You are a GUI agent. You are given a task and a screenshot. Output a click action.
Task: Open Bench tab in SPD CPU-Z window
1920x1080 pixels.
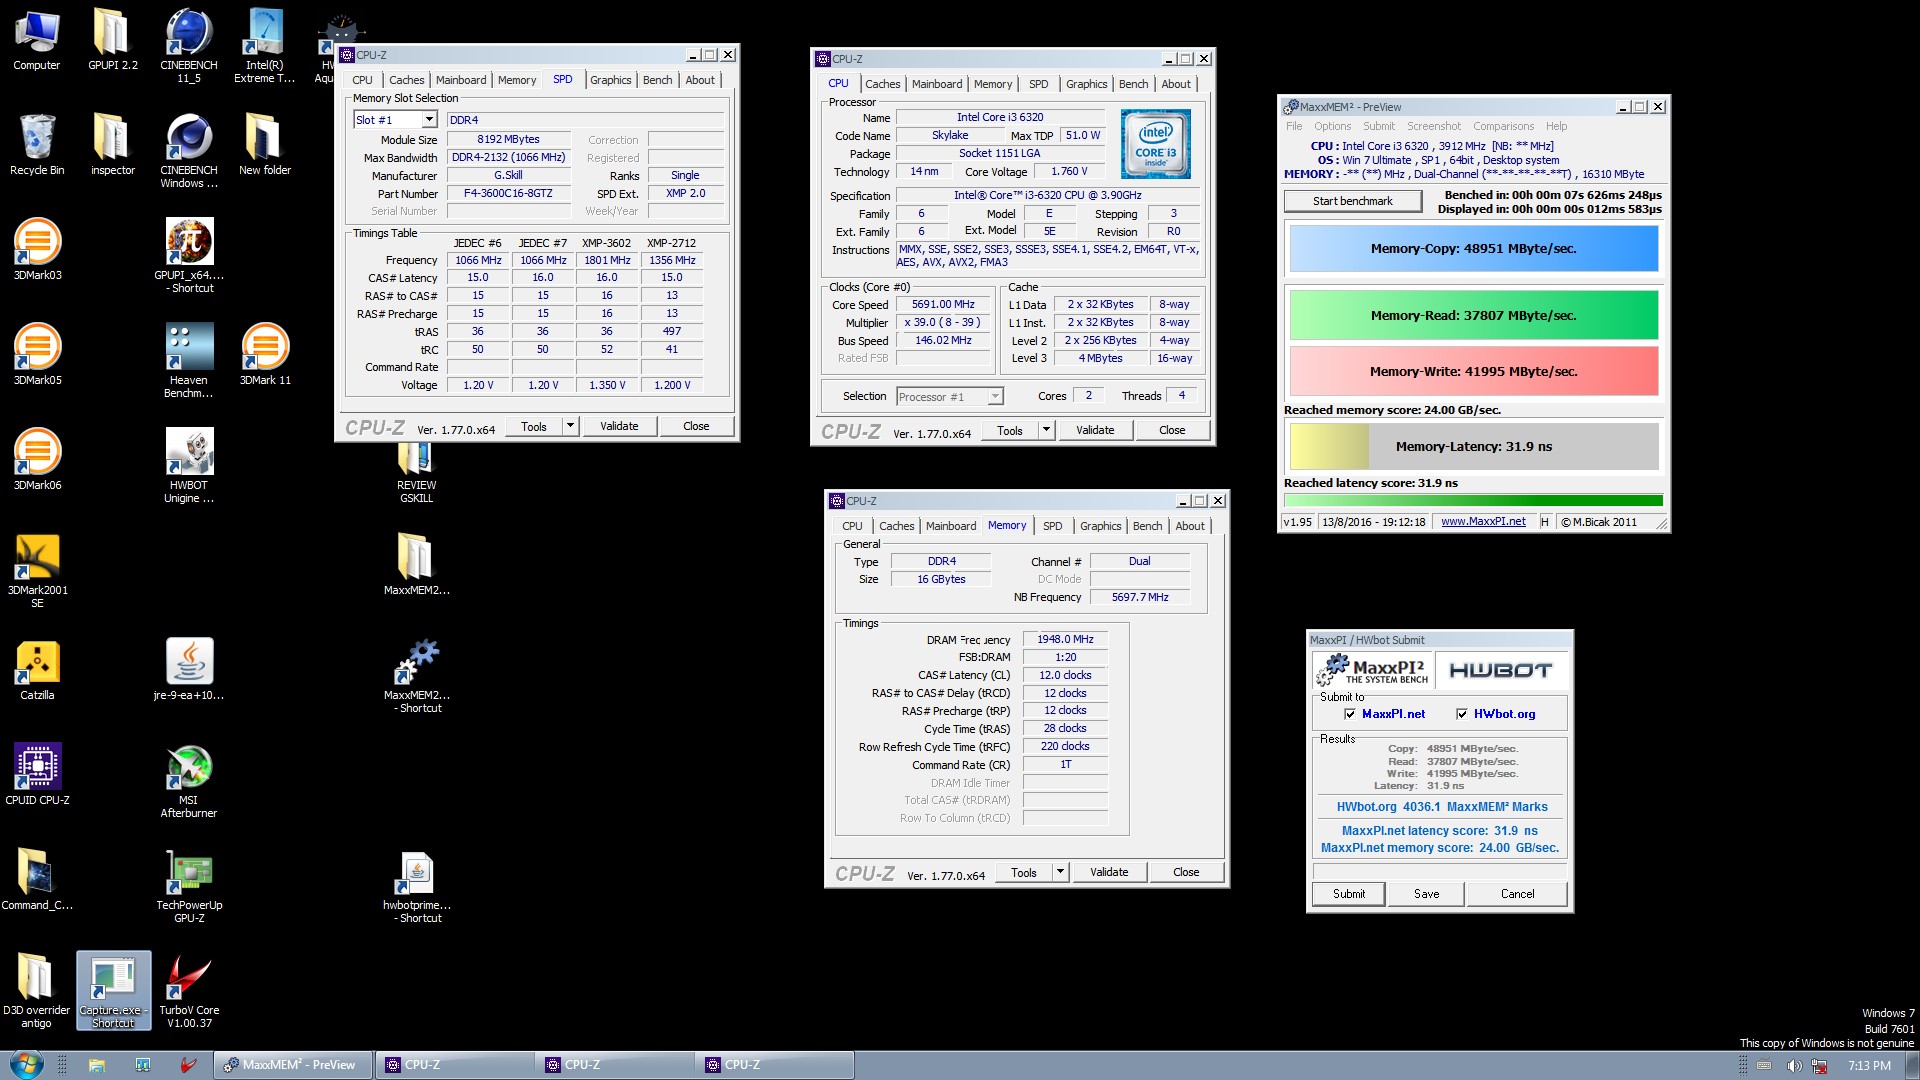pyautogui.click(x=657, y=80)
